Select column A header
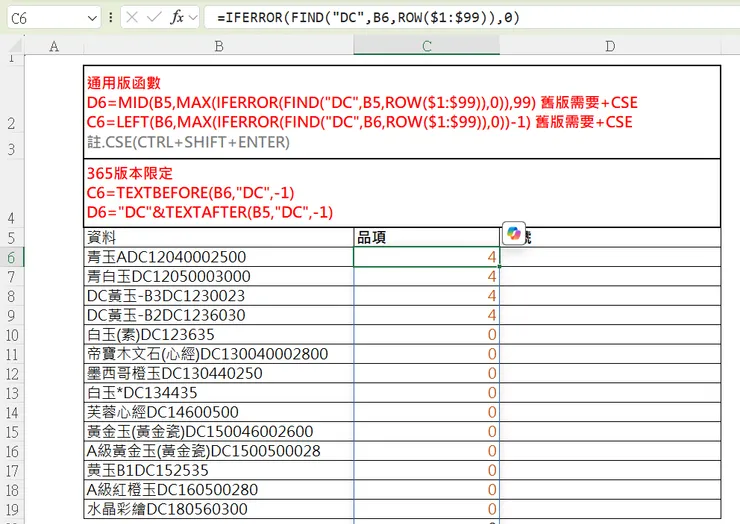The height and width of the screenshot is (524, 740). (x=54, y=46)
